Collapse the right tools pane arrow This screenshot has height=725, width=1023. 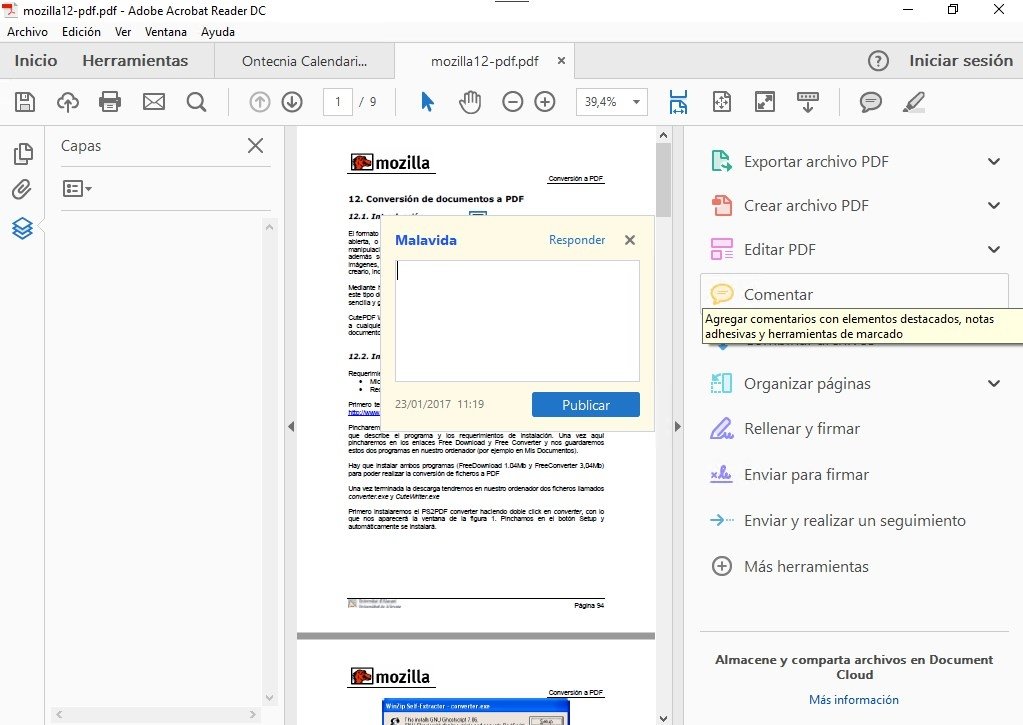677,427
